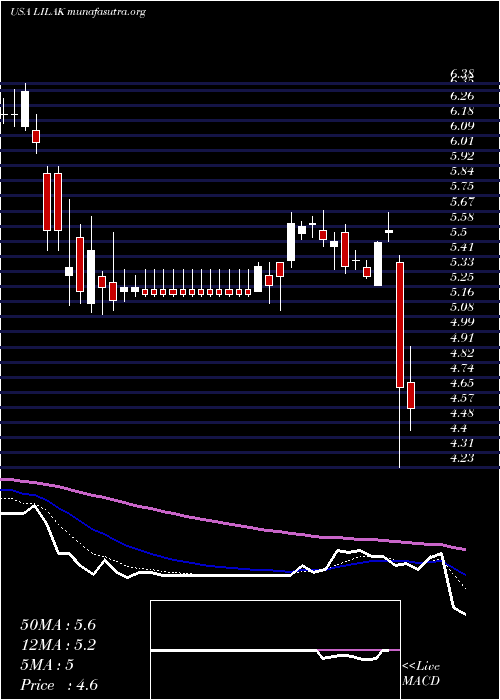500x700 pixels.
Task: Click the 4.57 price axis label
Action: click(x=462, y=399)
